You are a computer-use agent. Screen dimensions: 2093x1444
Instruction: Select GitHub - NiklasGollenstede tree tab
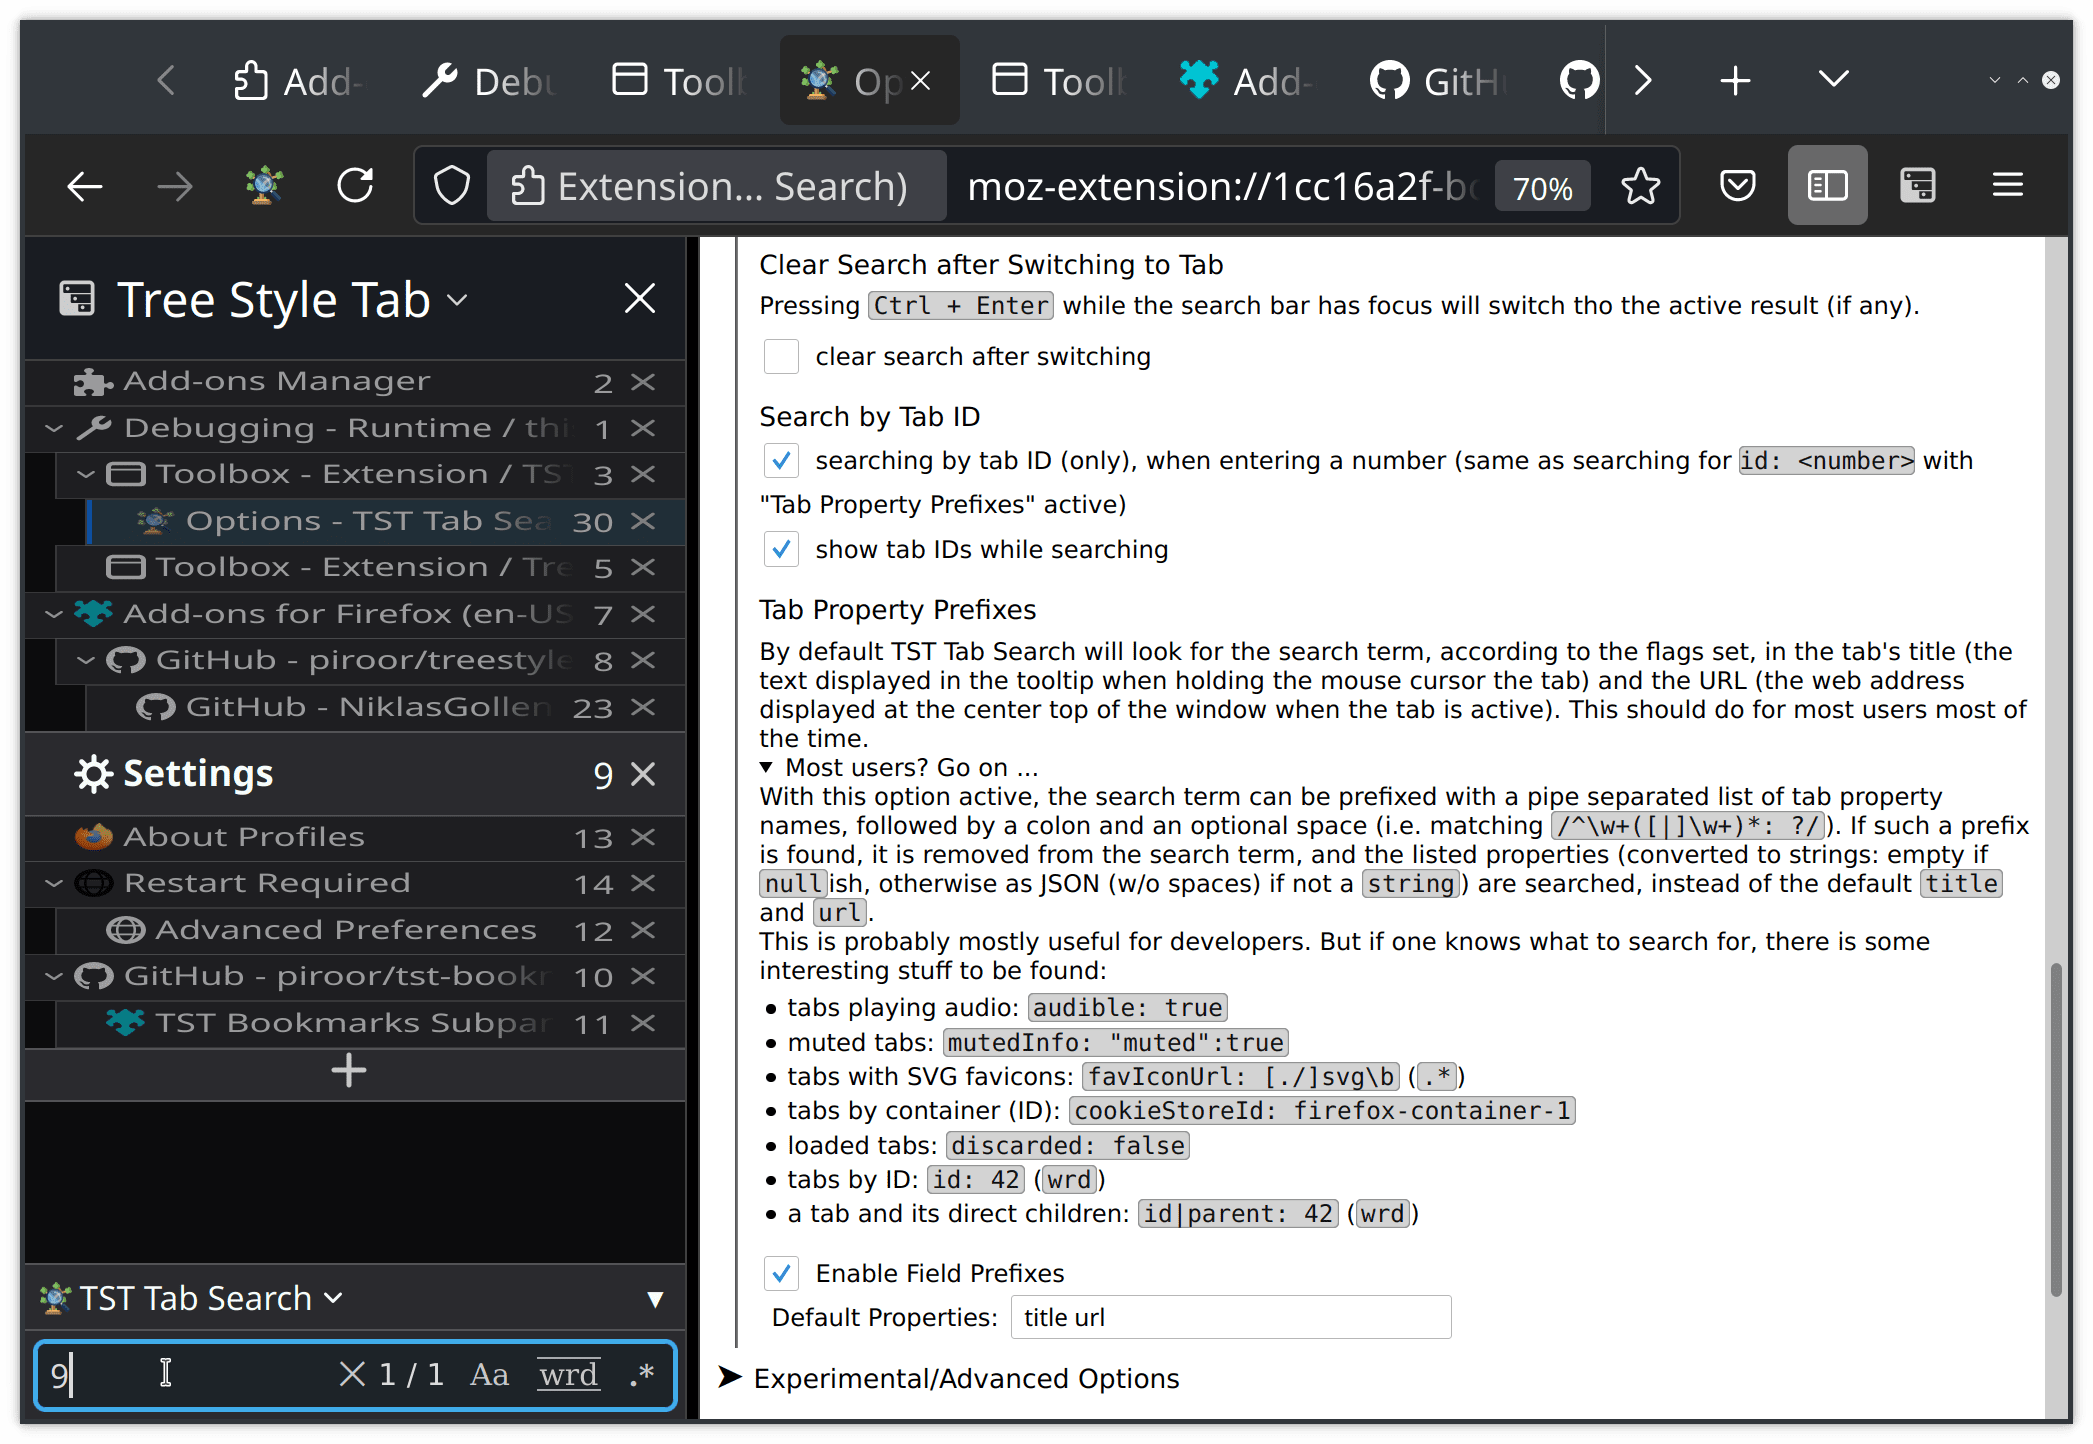click(x=386, y=708)
